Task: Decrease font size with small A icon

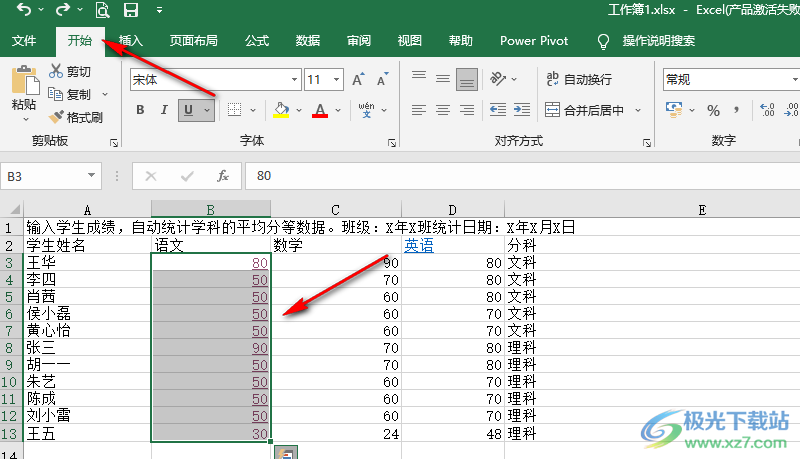Action: (382, 80)
